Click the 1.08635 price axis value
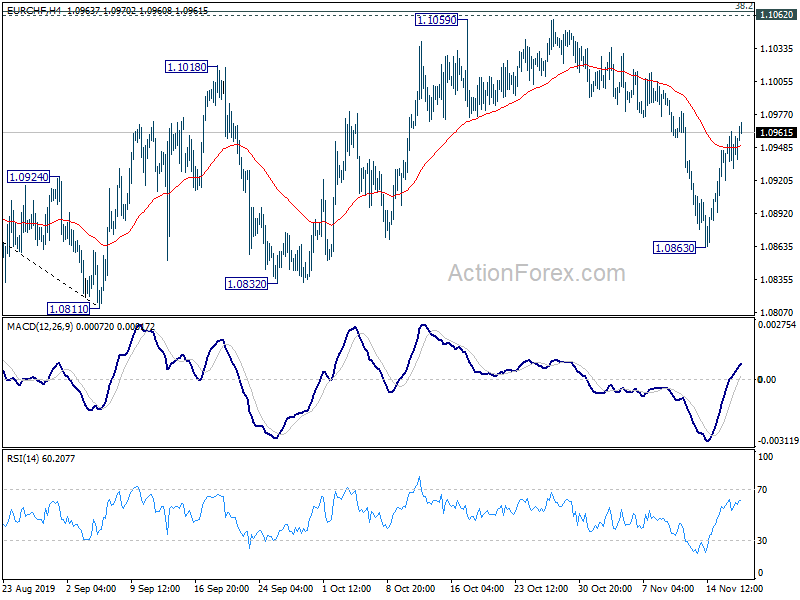 coord(777,247)
